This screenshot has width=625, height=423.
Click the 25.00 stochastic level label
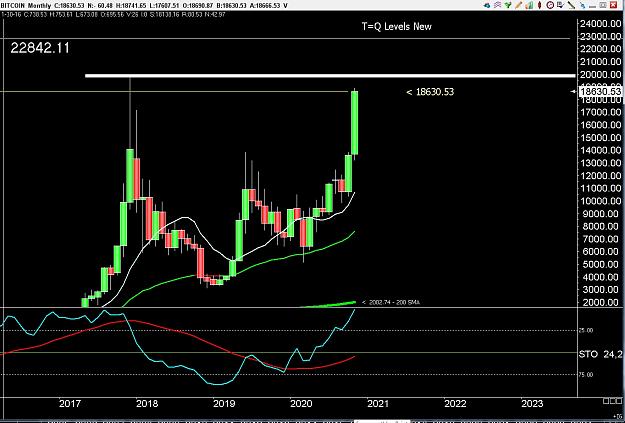click(585, 331)
